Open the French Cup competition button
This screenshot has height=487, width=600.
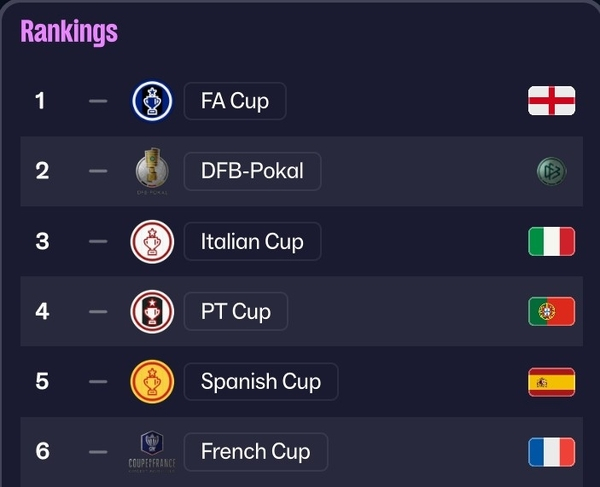coord(255,451)
